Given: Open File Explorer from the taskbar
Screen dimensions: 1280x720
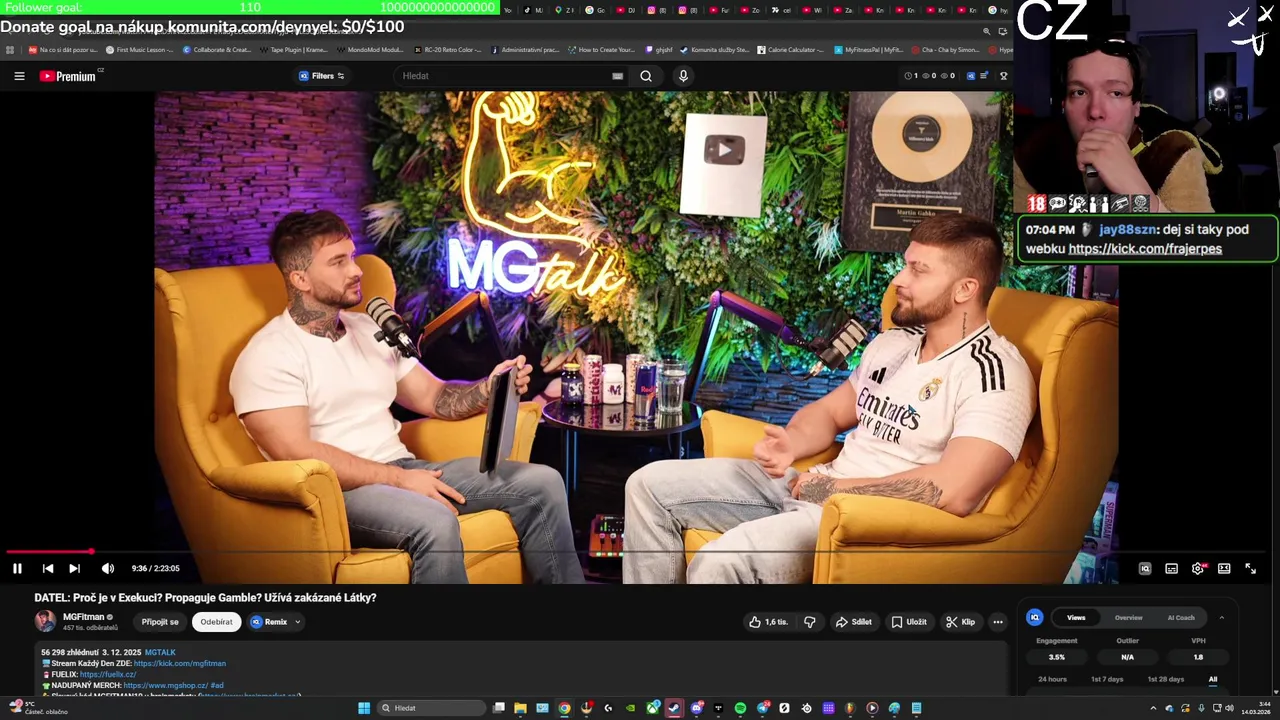Looking at the screenshot, I should (x=520, y=708).
